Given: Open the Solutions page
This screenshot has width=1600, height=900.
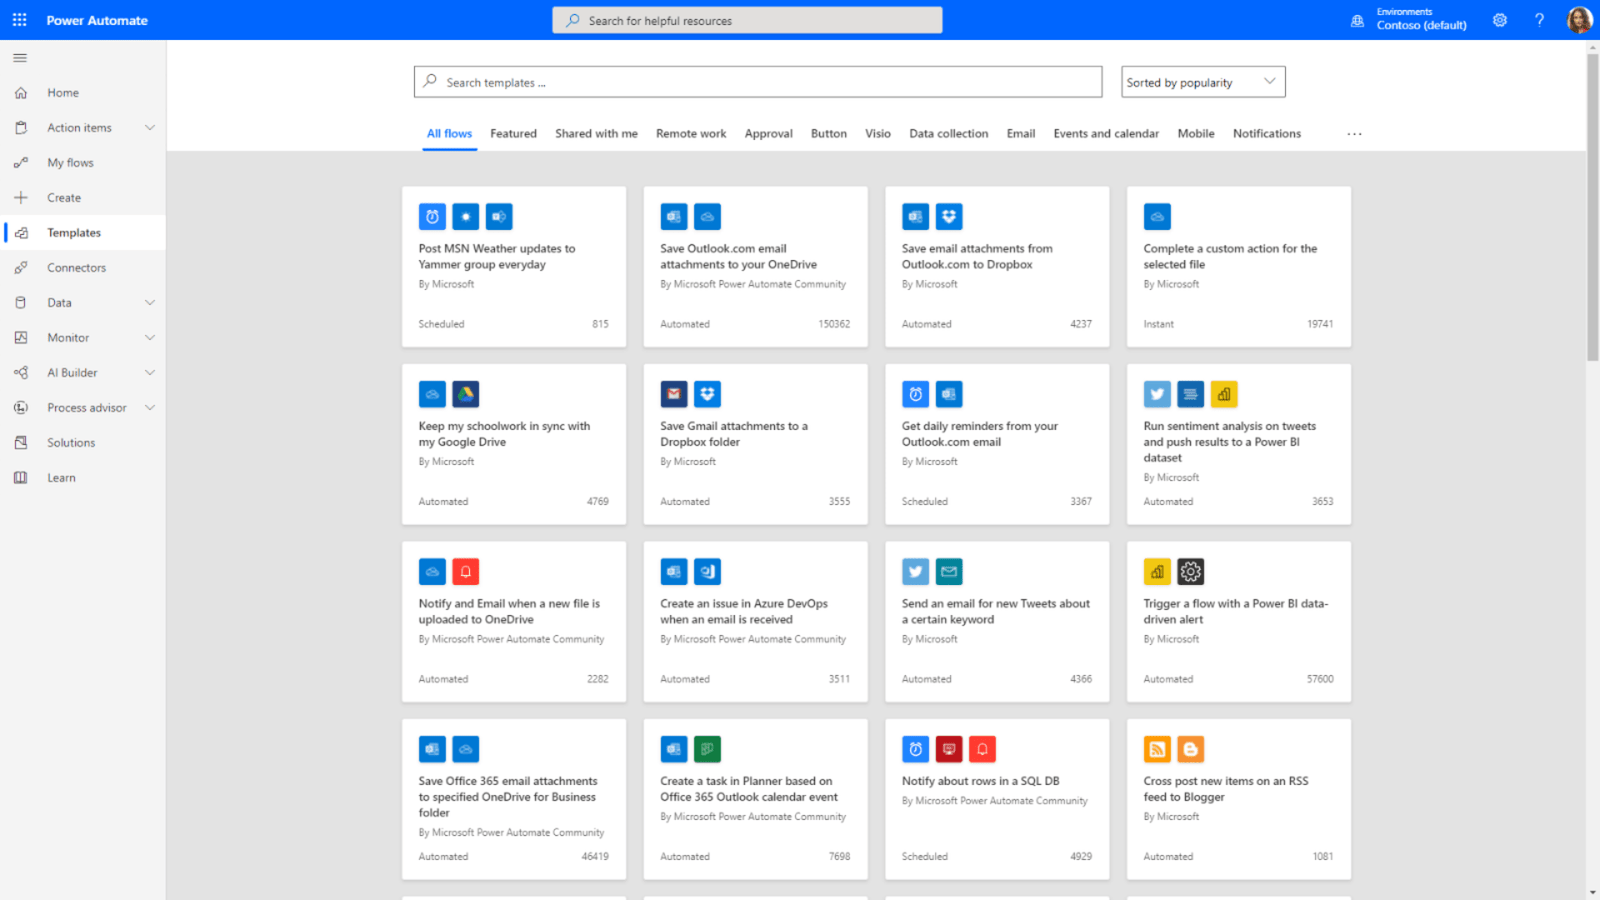Looking at the screenshot, I should click(x=71, y=443).
